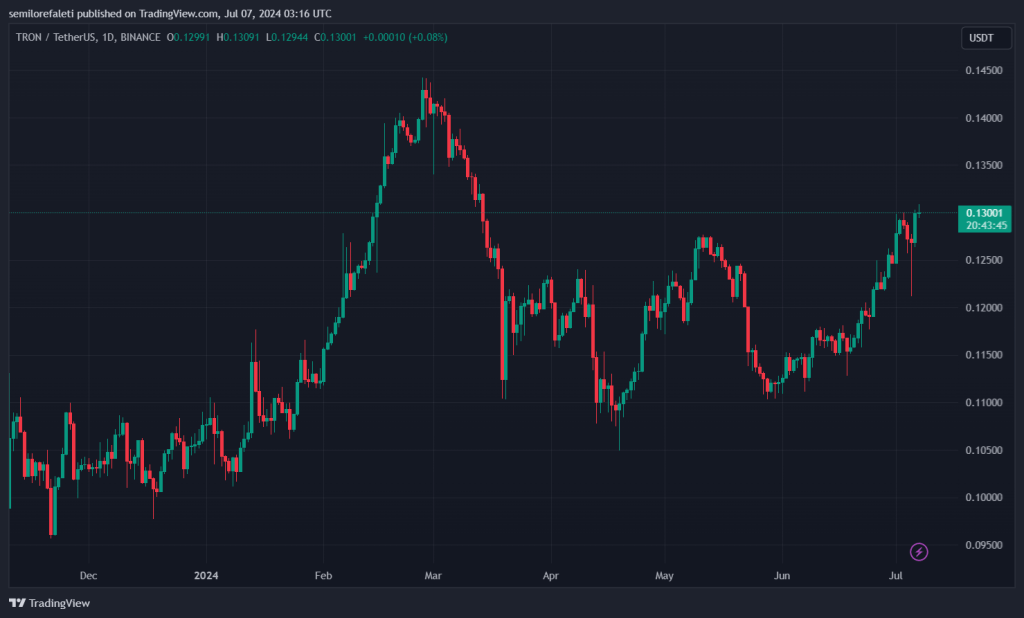Click the TradingView logo at bottom left
Image resolution: width=1024 pixels, height=618 pixels.
pos(50,603)
